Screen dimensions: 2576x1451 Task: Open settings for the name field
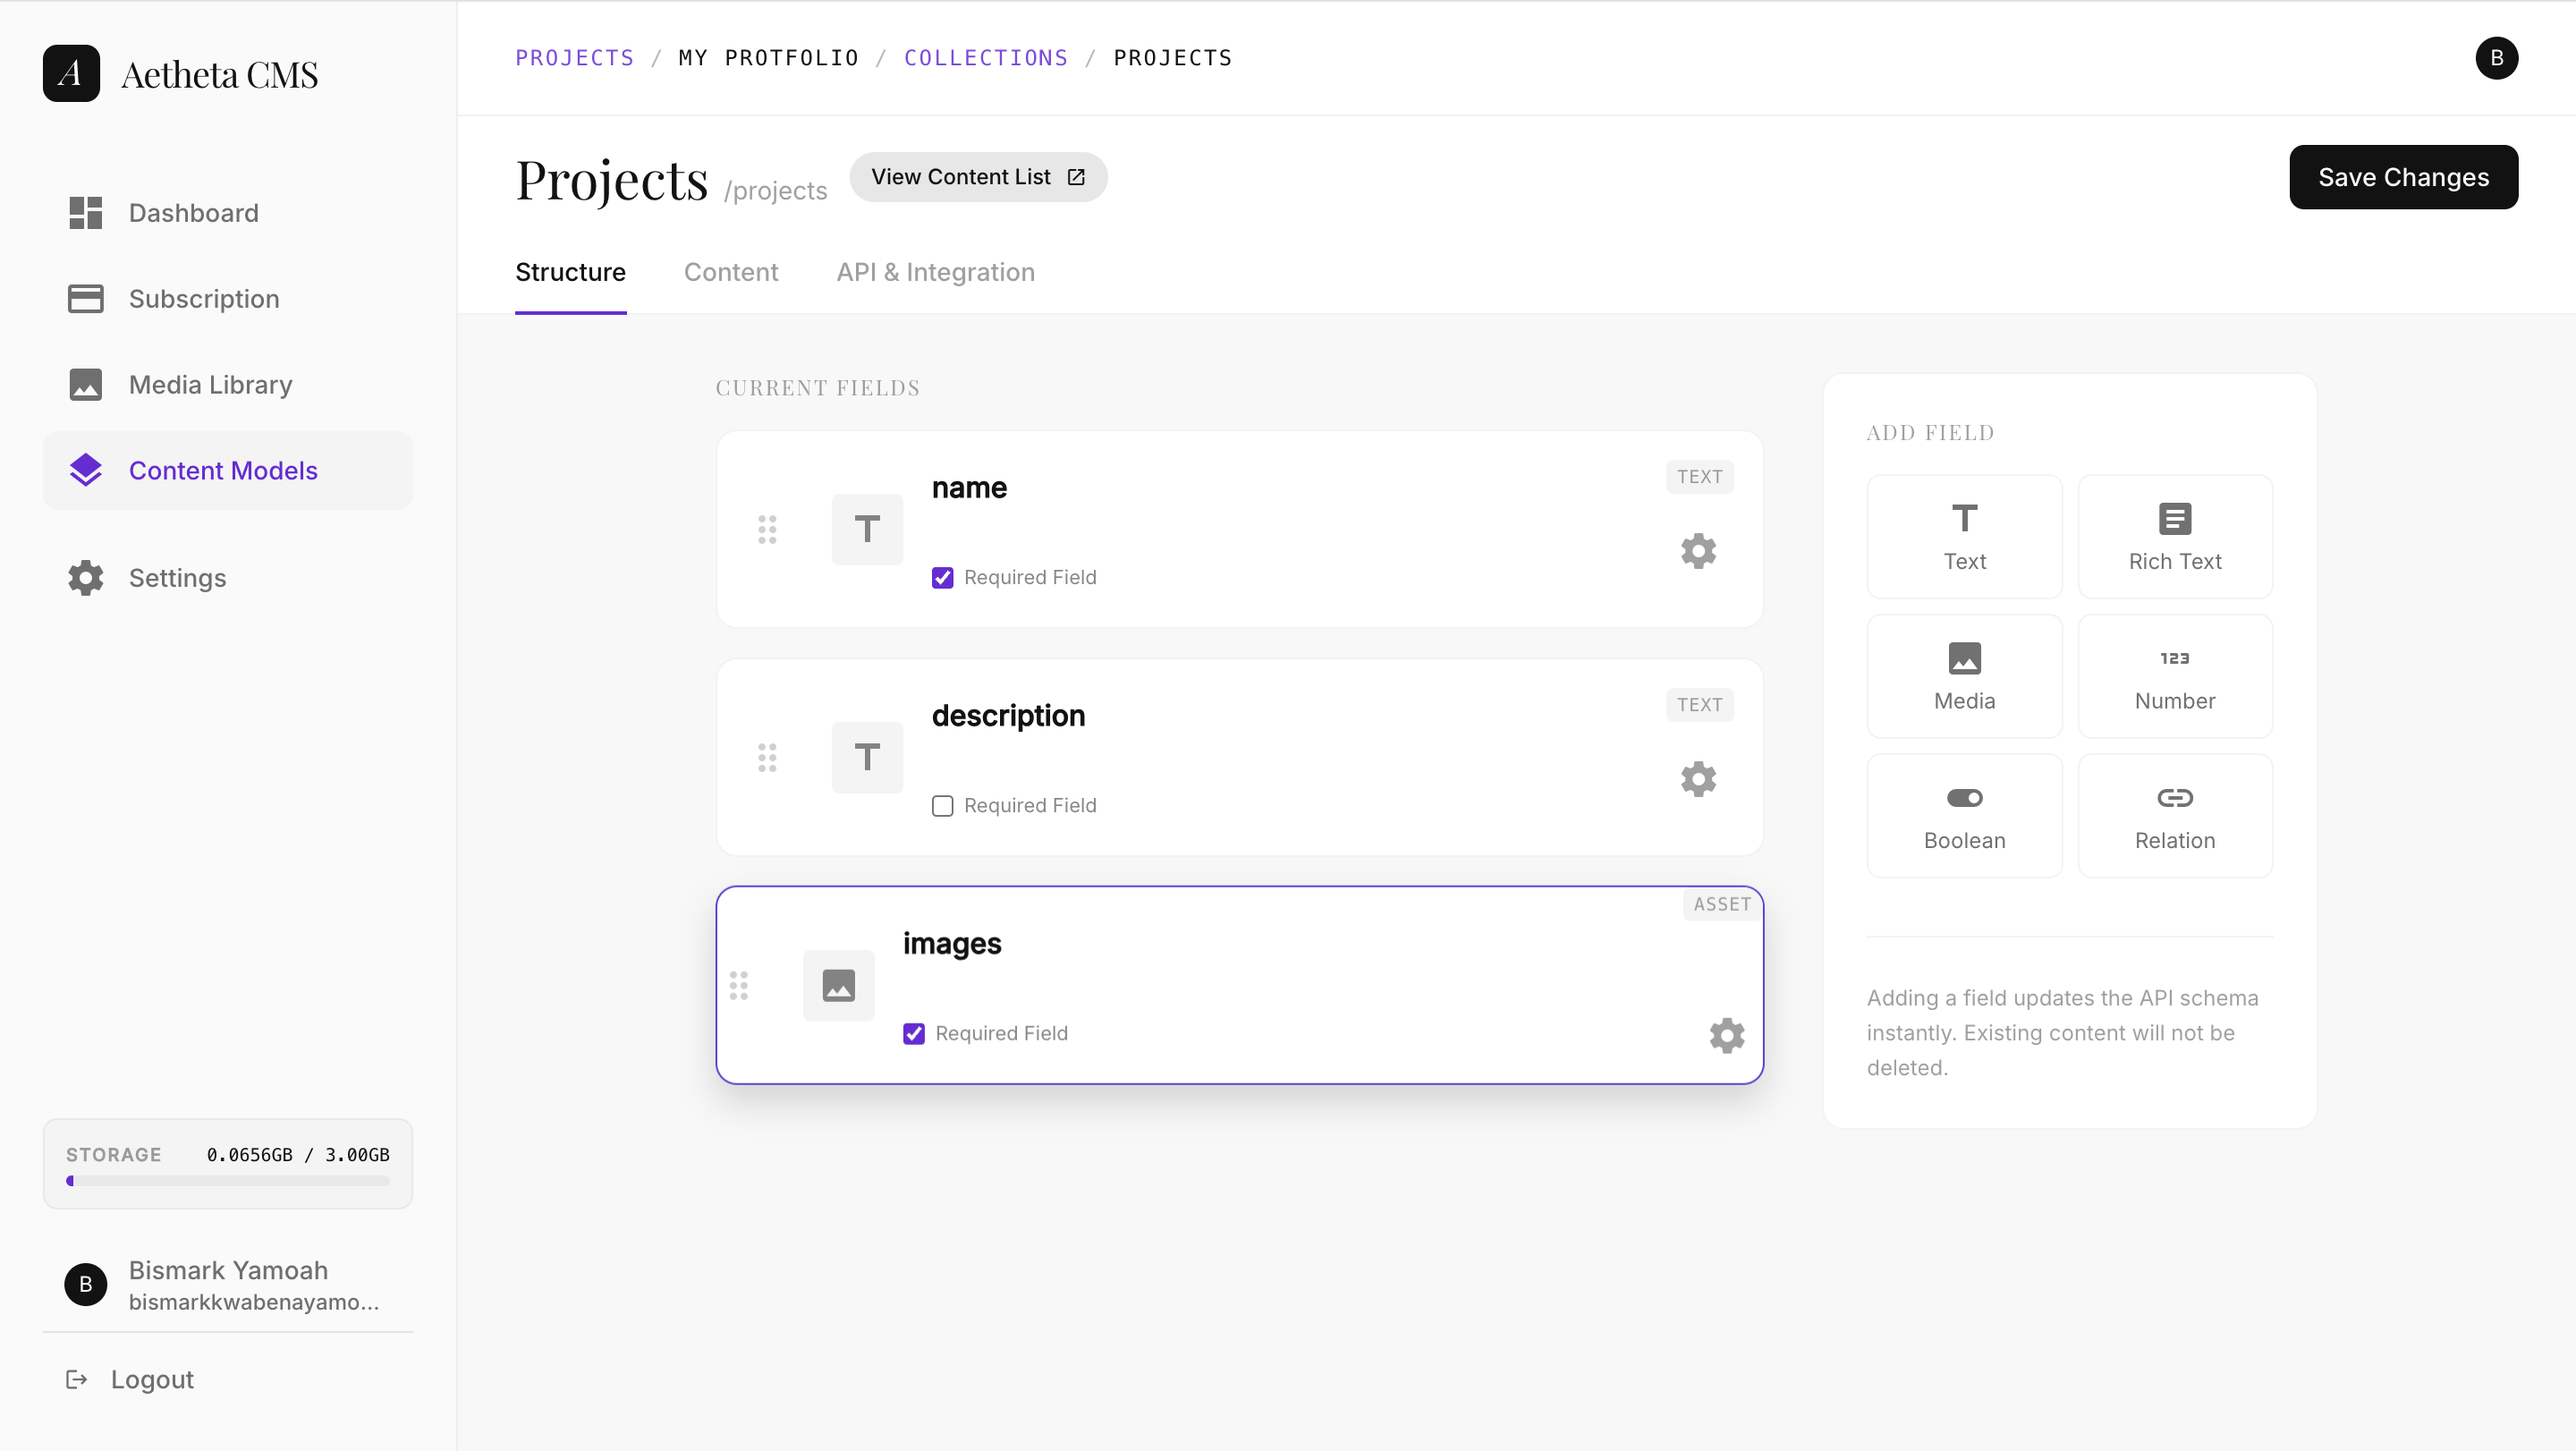1698,550
